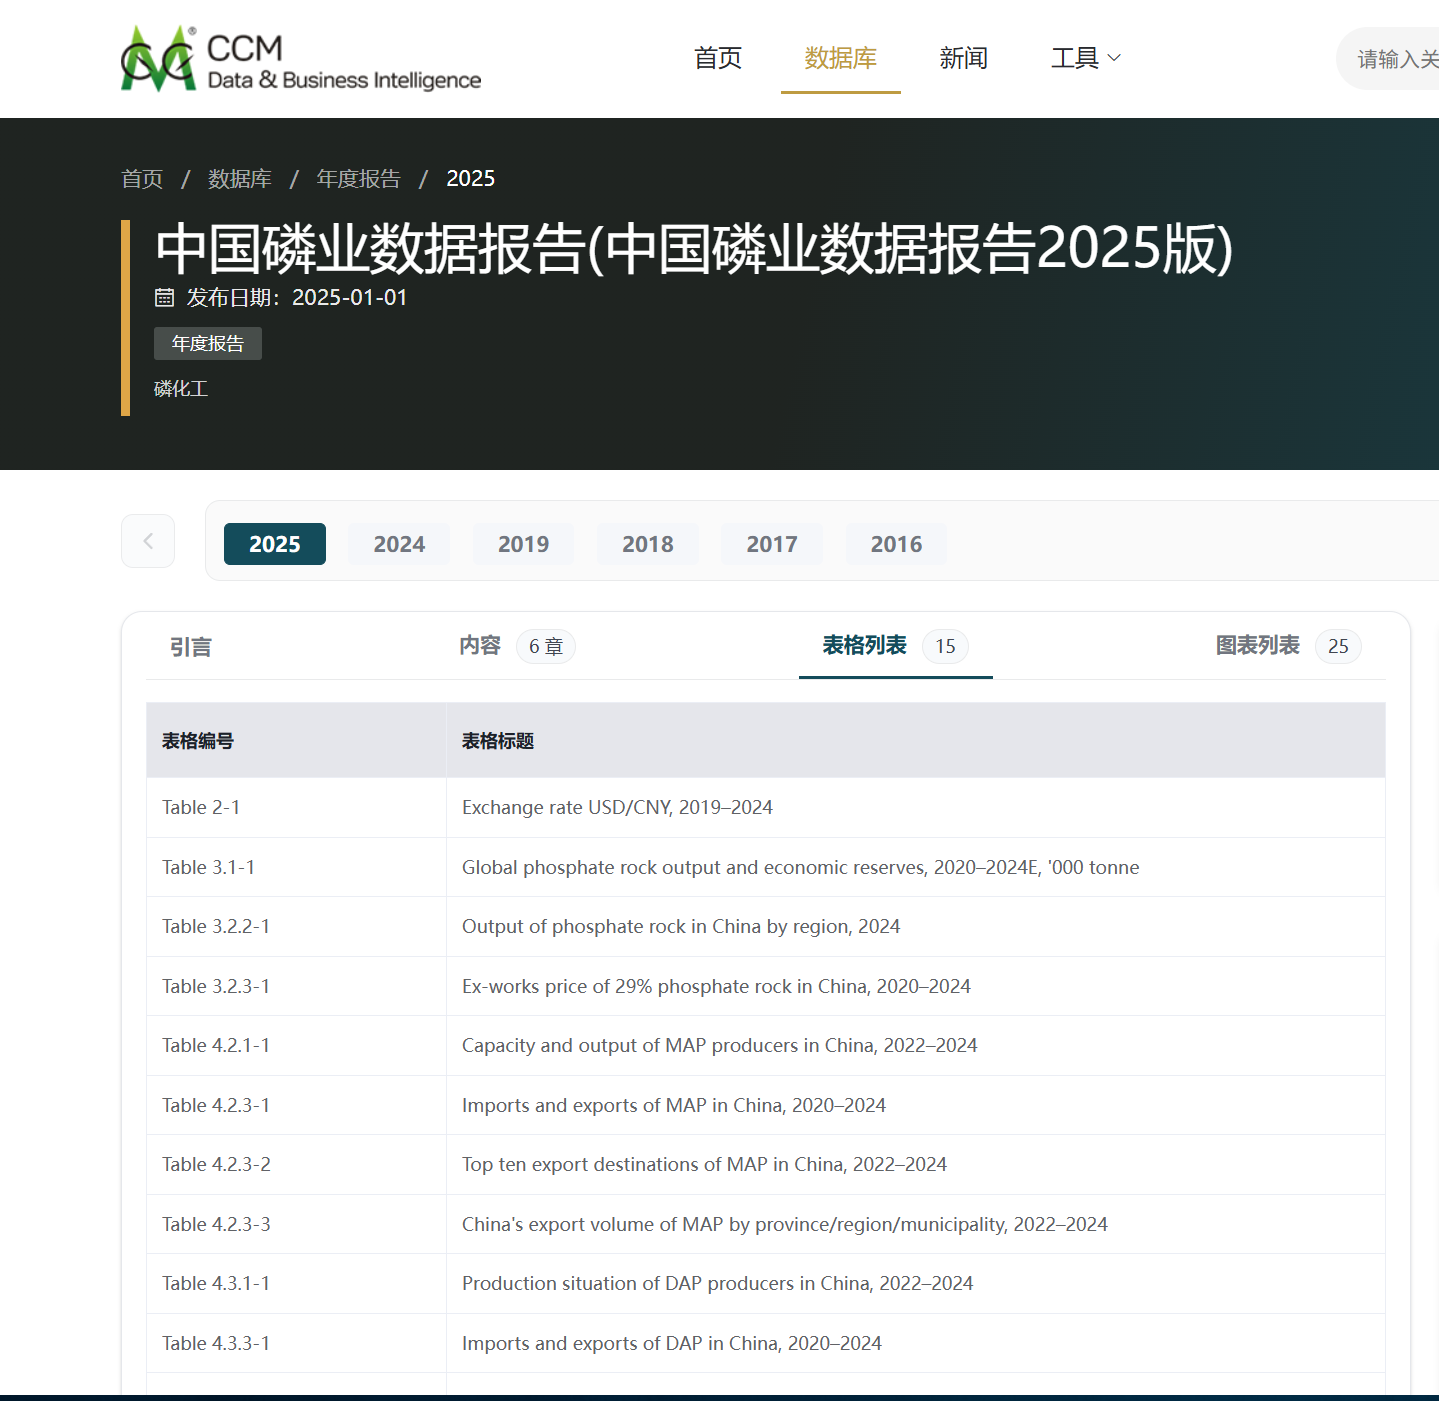Click the 年度报告 tag badge
The image size is (1439, 1401).
pos(208,344)
